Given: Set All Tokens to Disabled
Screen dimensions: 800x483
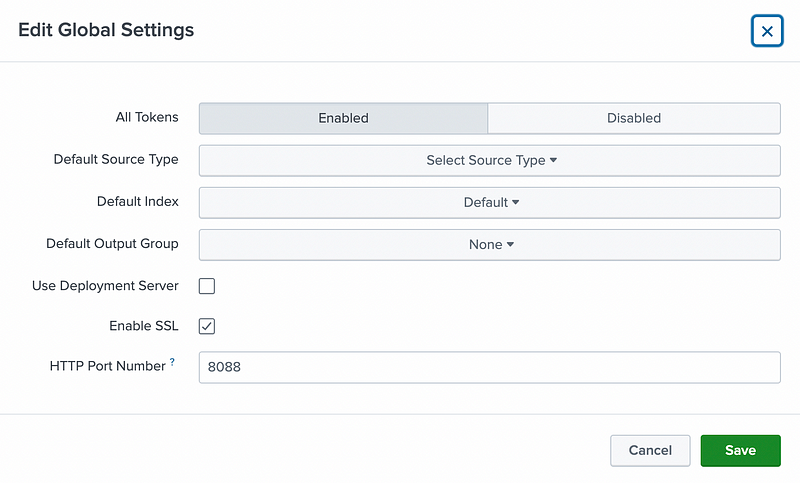Looking at the screenshot, I should point(633,118).
